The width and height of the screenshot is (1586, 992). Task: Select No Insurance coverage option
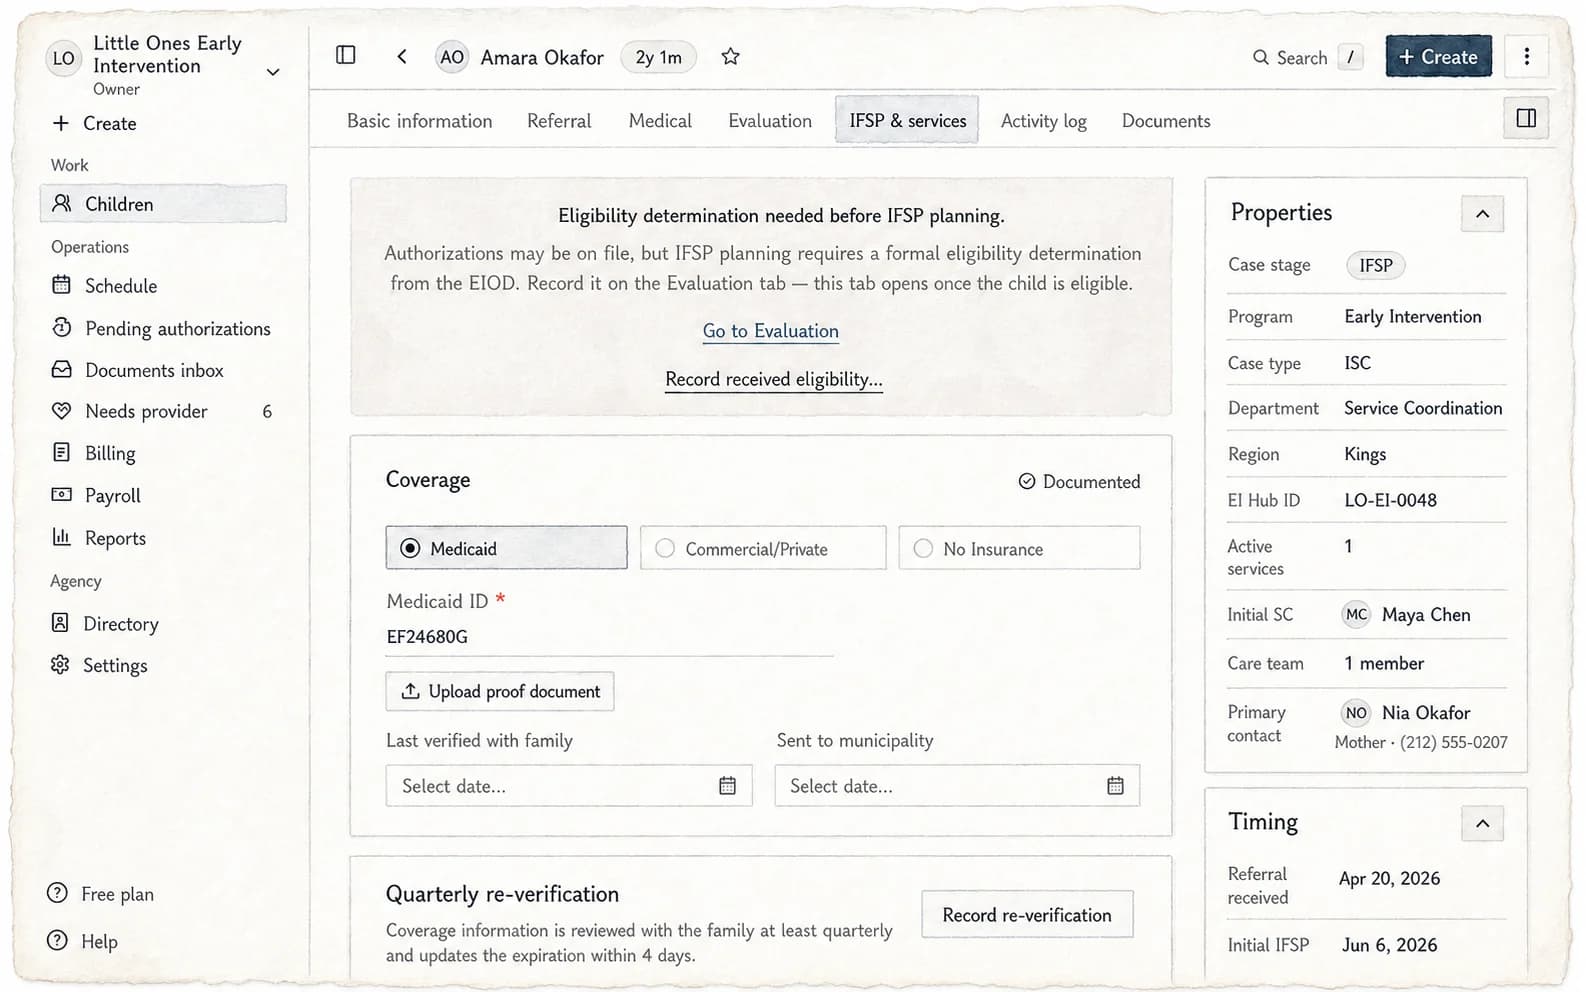coord(1019,548)
